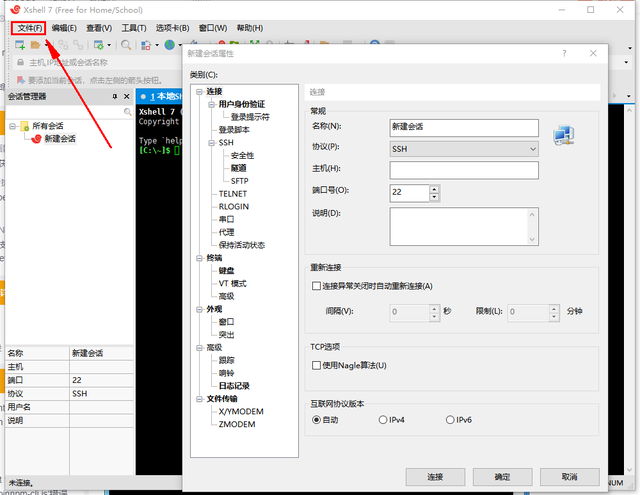Click the 说明 description text area
Viewport: 640px width, 495px height.
coord(464,226)
